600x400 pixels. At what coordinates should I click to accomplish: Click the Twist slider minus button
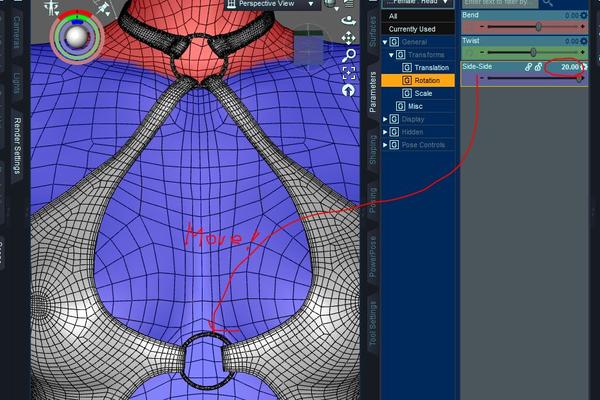[482, 52]
